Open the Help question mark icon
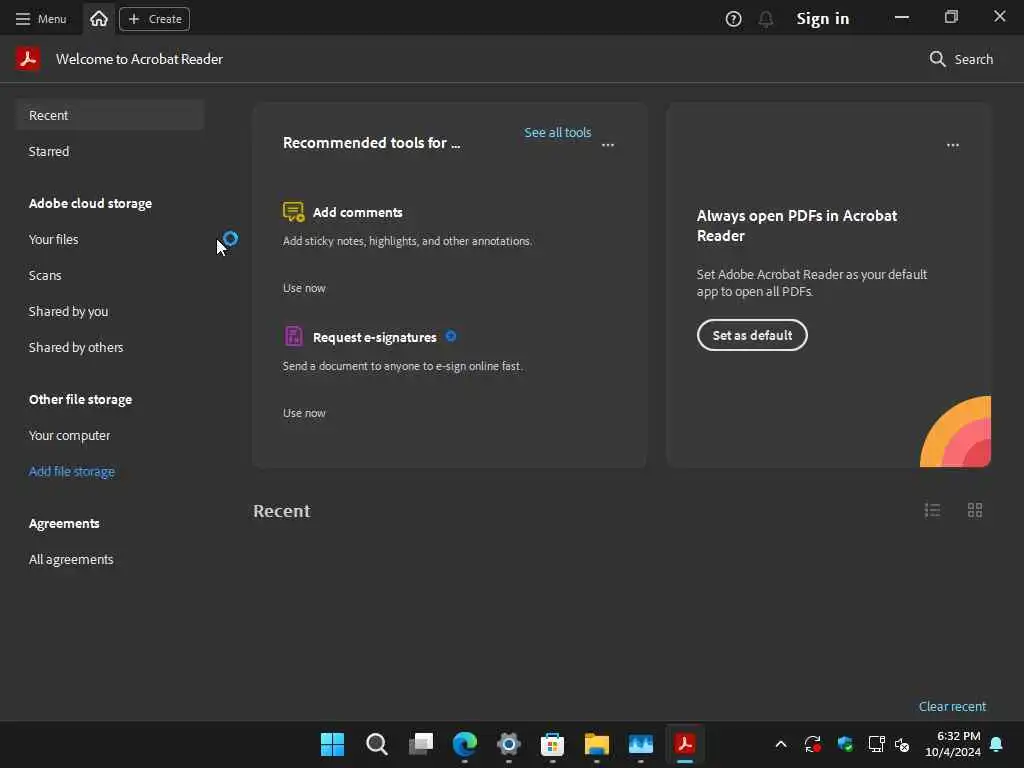The height and width of the screenshot is (768, 1024). click(733, 19)
